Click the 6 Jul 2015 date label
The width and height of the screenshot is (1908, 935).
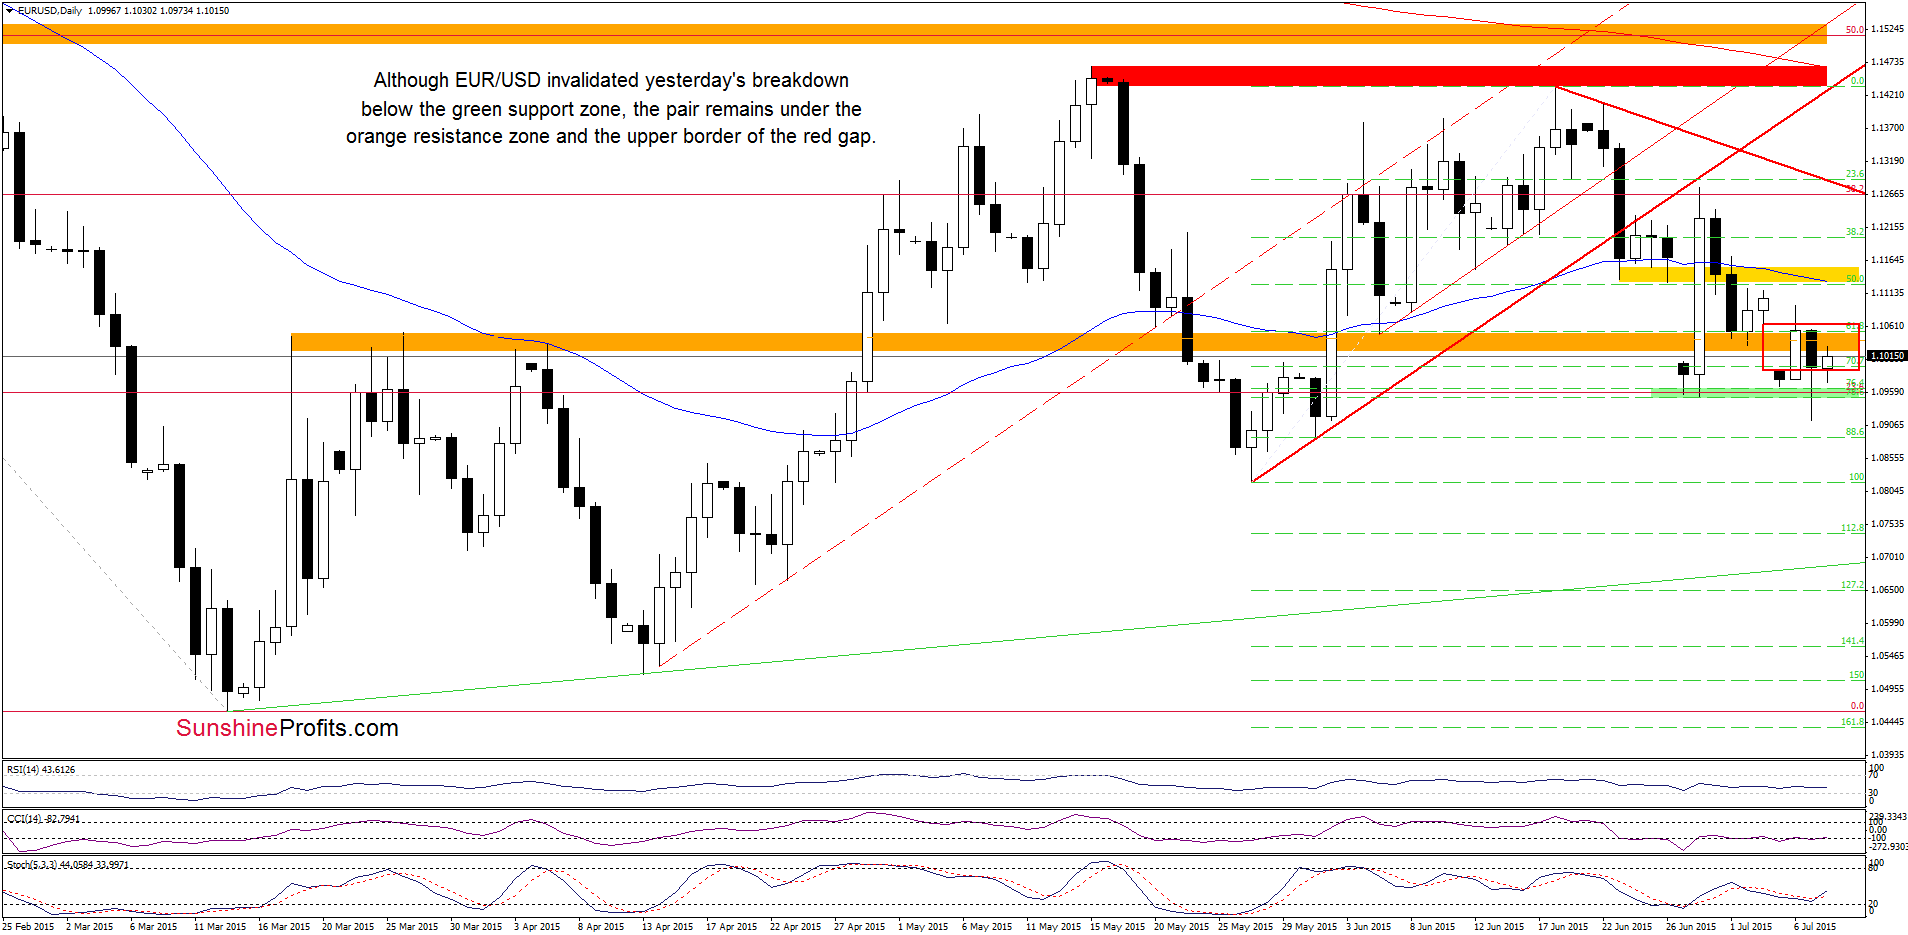click(x=1814, y=926)
